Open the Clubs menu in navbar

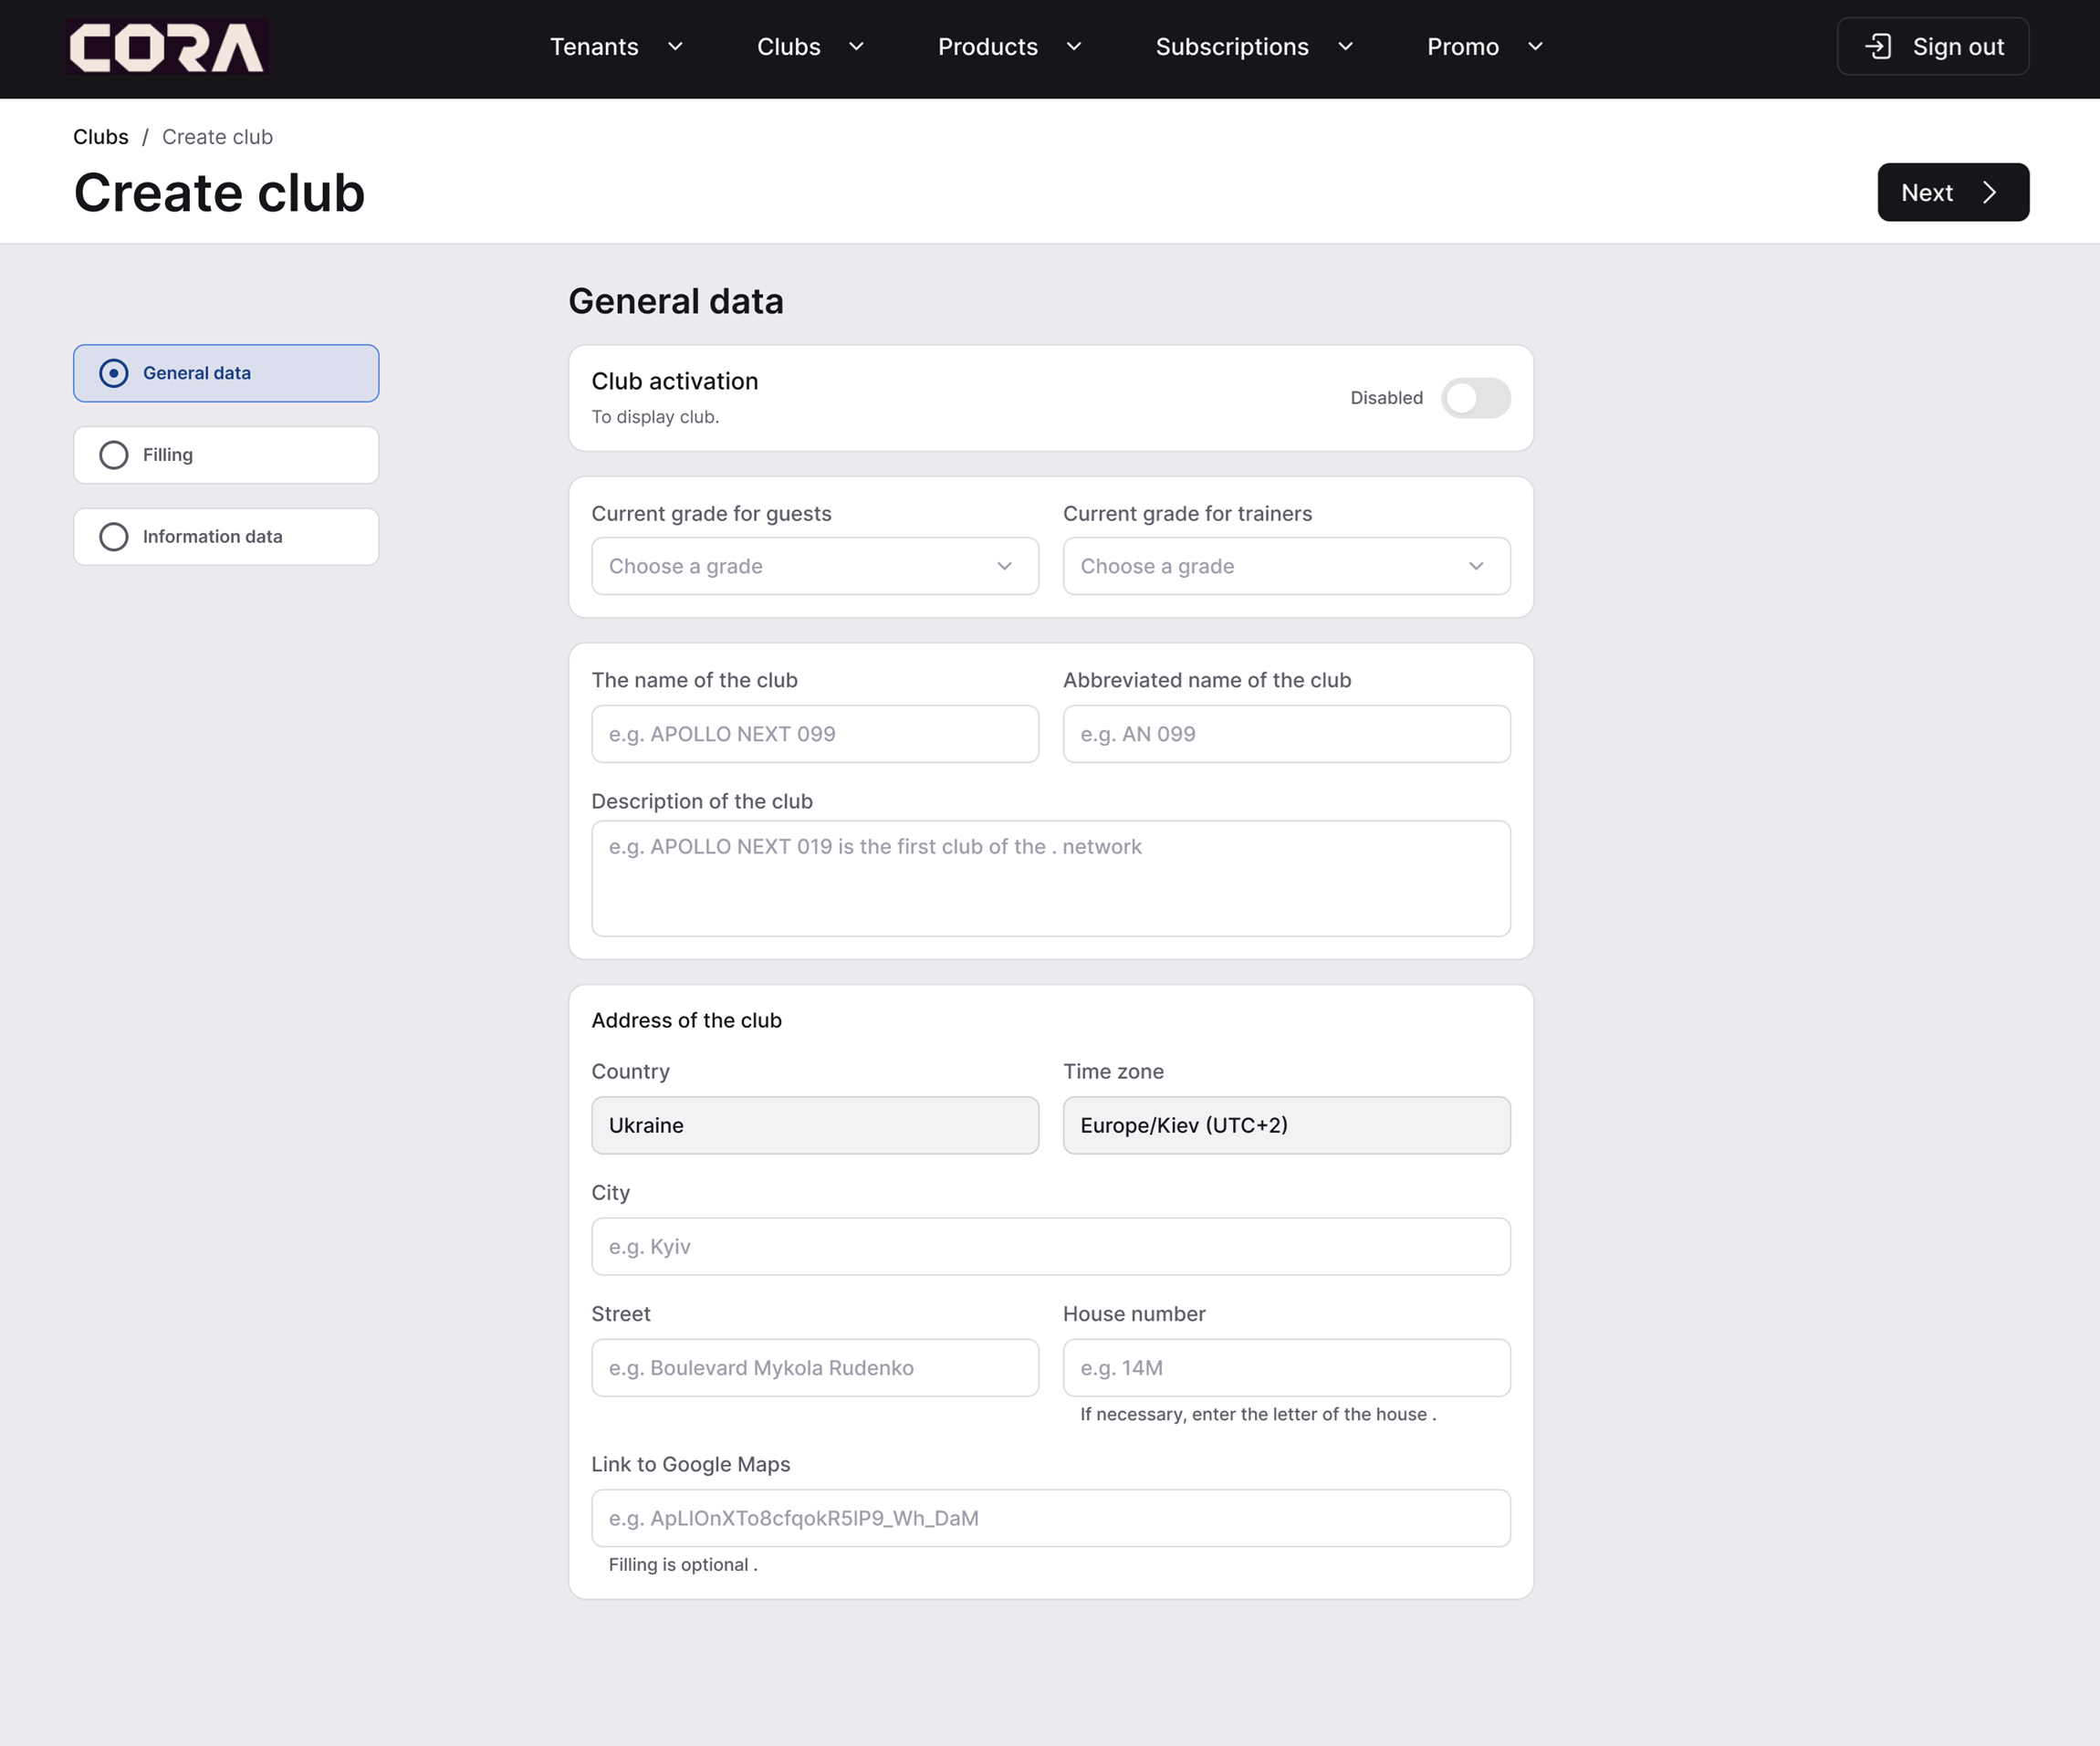(810, 46)
